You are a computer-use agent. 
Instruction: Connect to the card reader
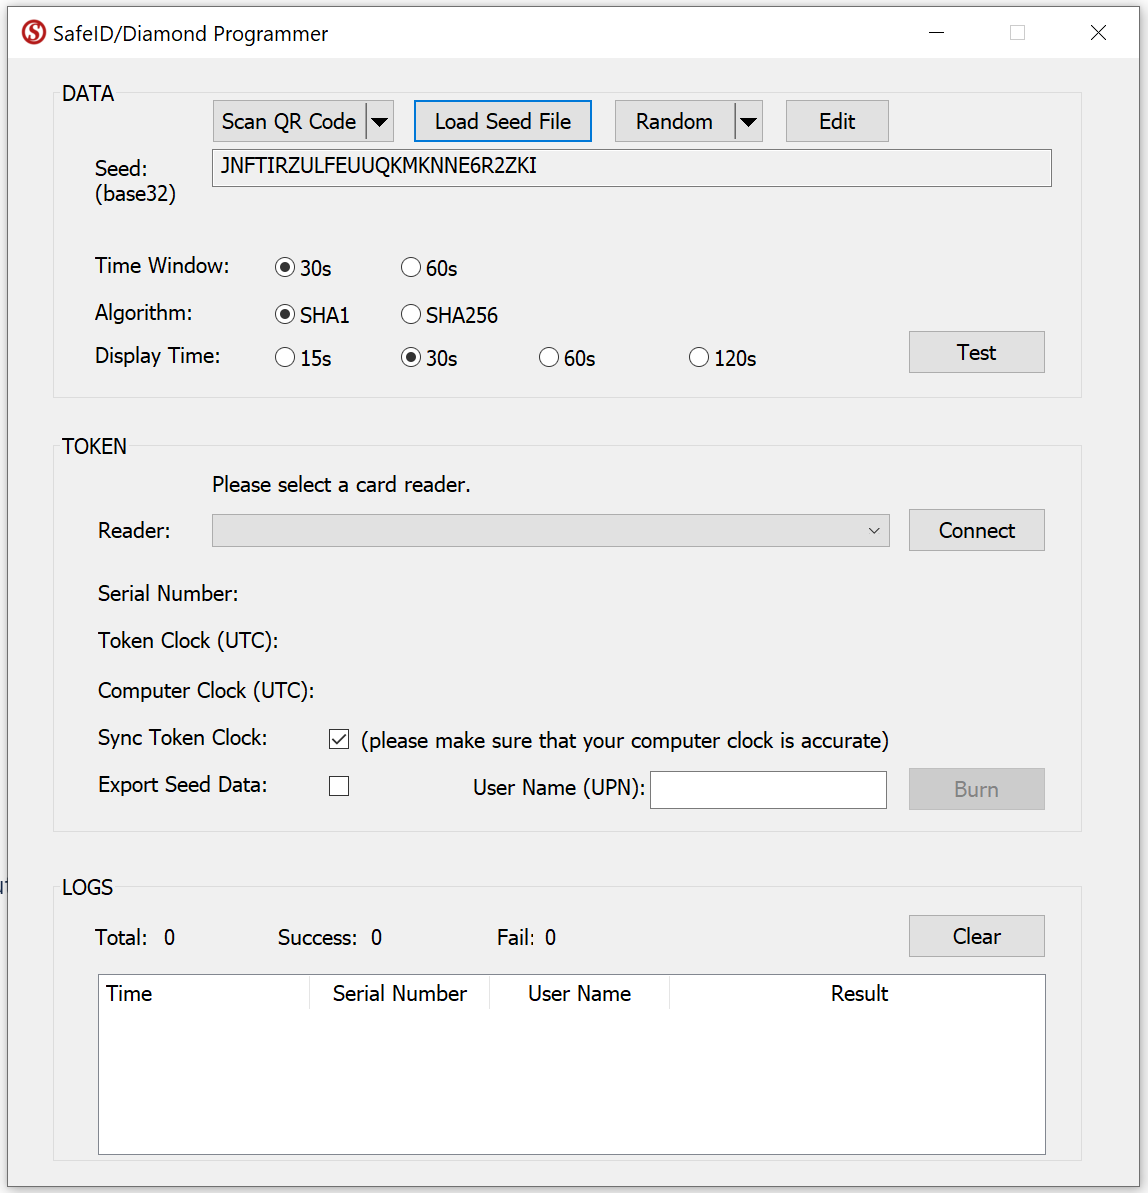[x=976, y=531]
